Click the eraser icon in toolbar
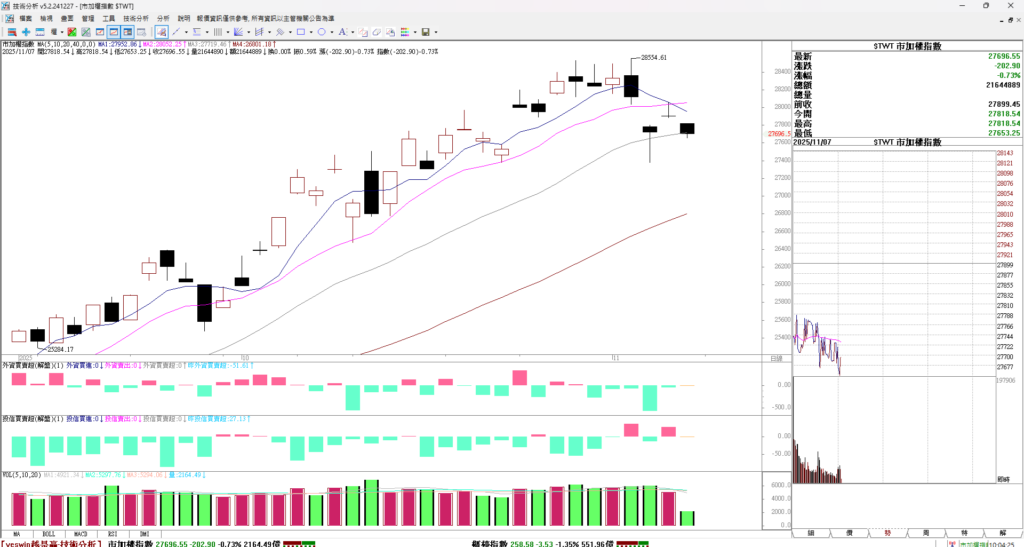Viewport: 1024px width, 547px height. [377, 32]
